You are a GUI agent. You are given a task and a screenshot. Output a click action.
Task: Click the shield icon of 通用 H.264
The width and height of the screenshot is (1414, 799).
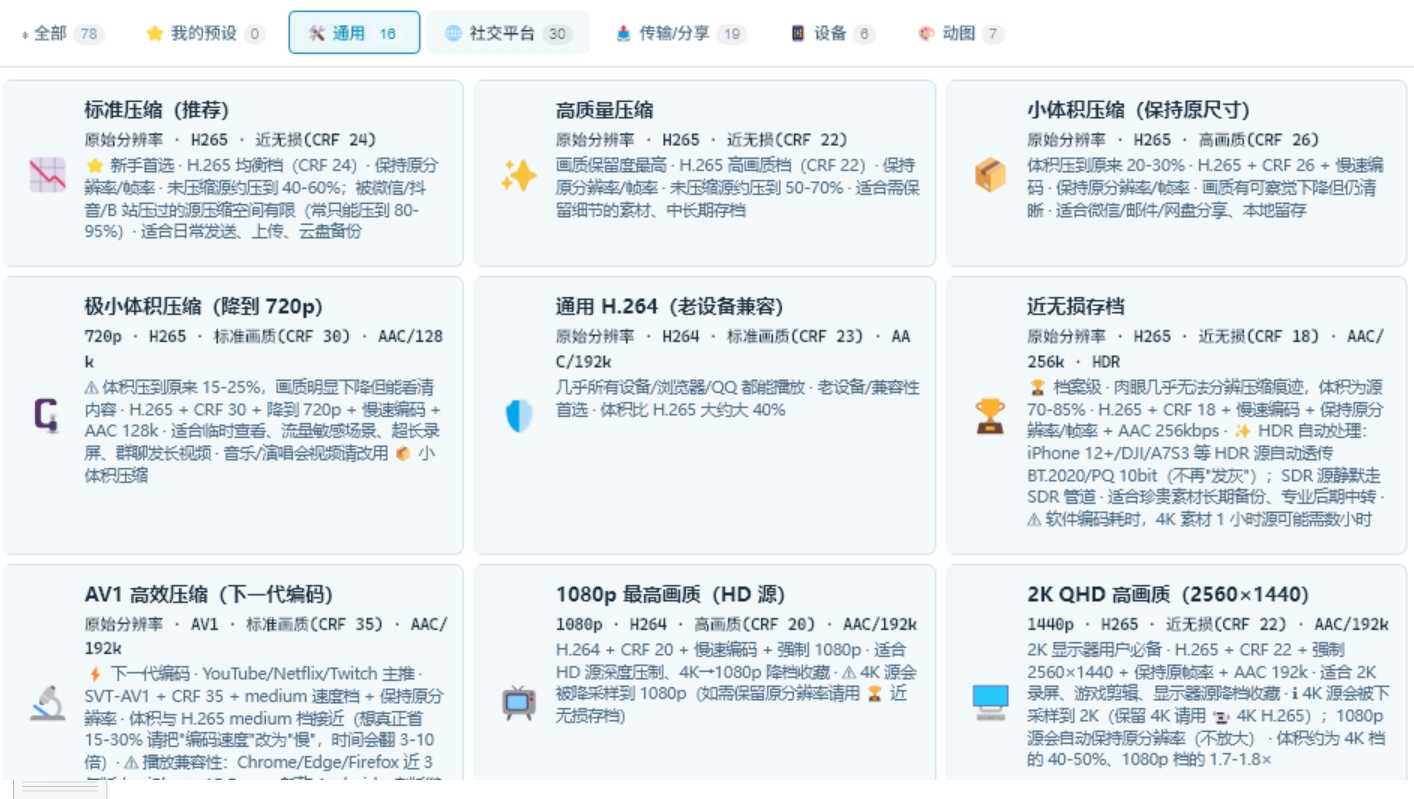[519, 416]
